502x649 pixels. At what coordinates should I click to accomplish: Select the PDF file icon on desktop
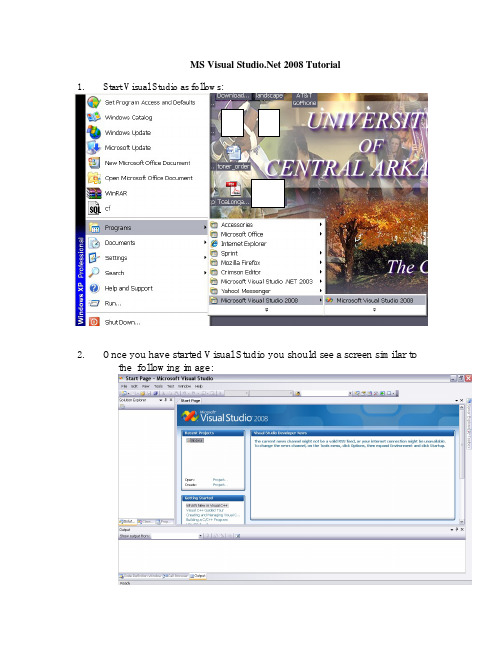tap(233, 193)
